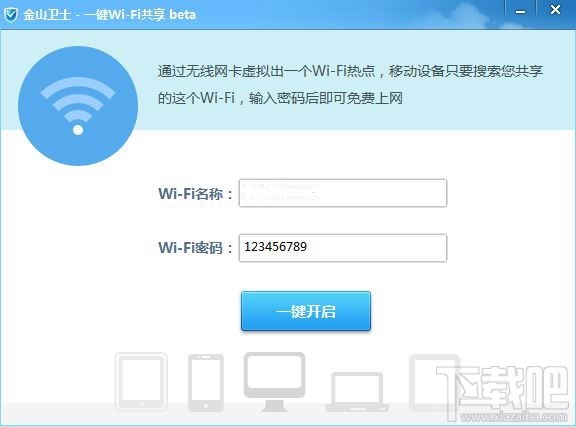Viewport: 576px width, 427px height.
Task: Close the 一键Wi-Fi共享 window
Action: coord(555,10)
